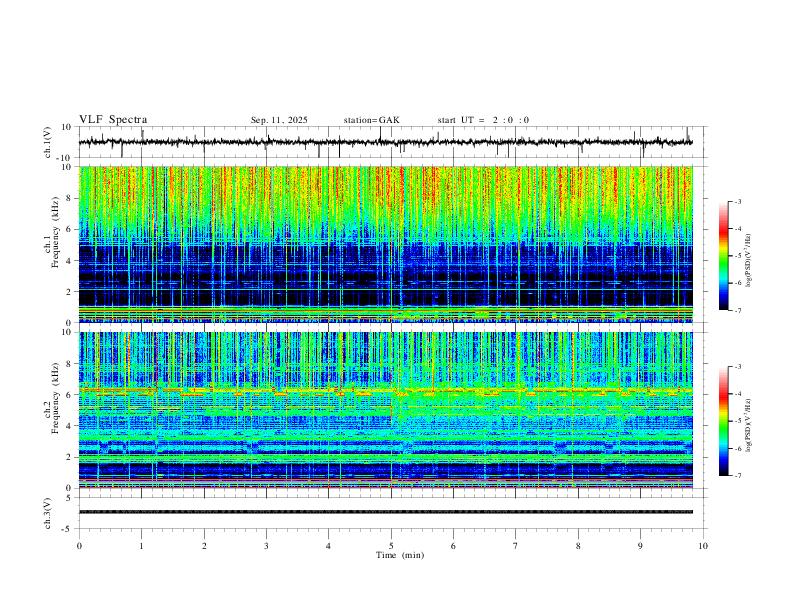This screenshot has width=792, height=612.
Task: Click the 'ch.1(V)' axis label
Action: click(x=48, y=142)
